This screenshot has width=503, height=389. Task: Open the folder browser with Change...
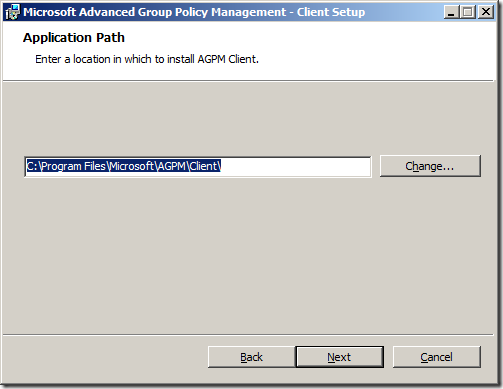coord(430,166)
